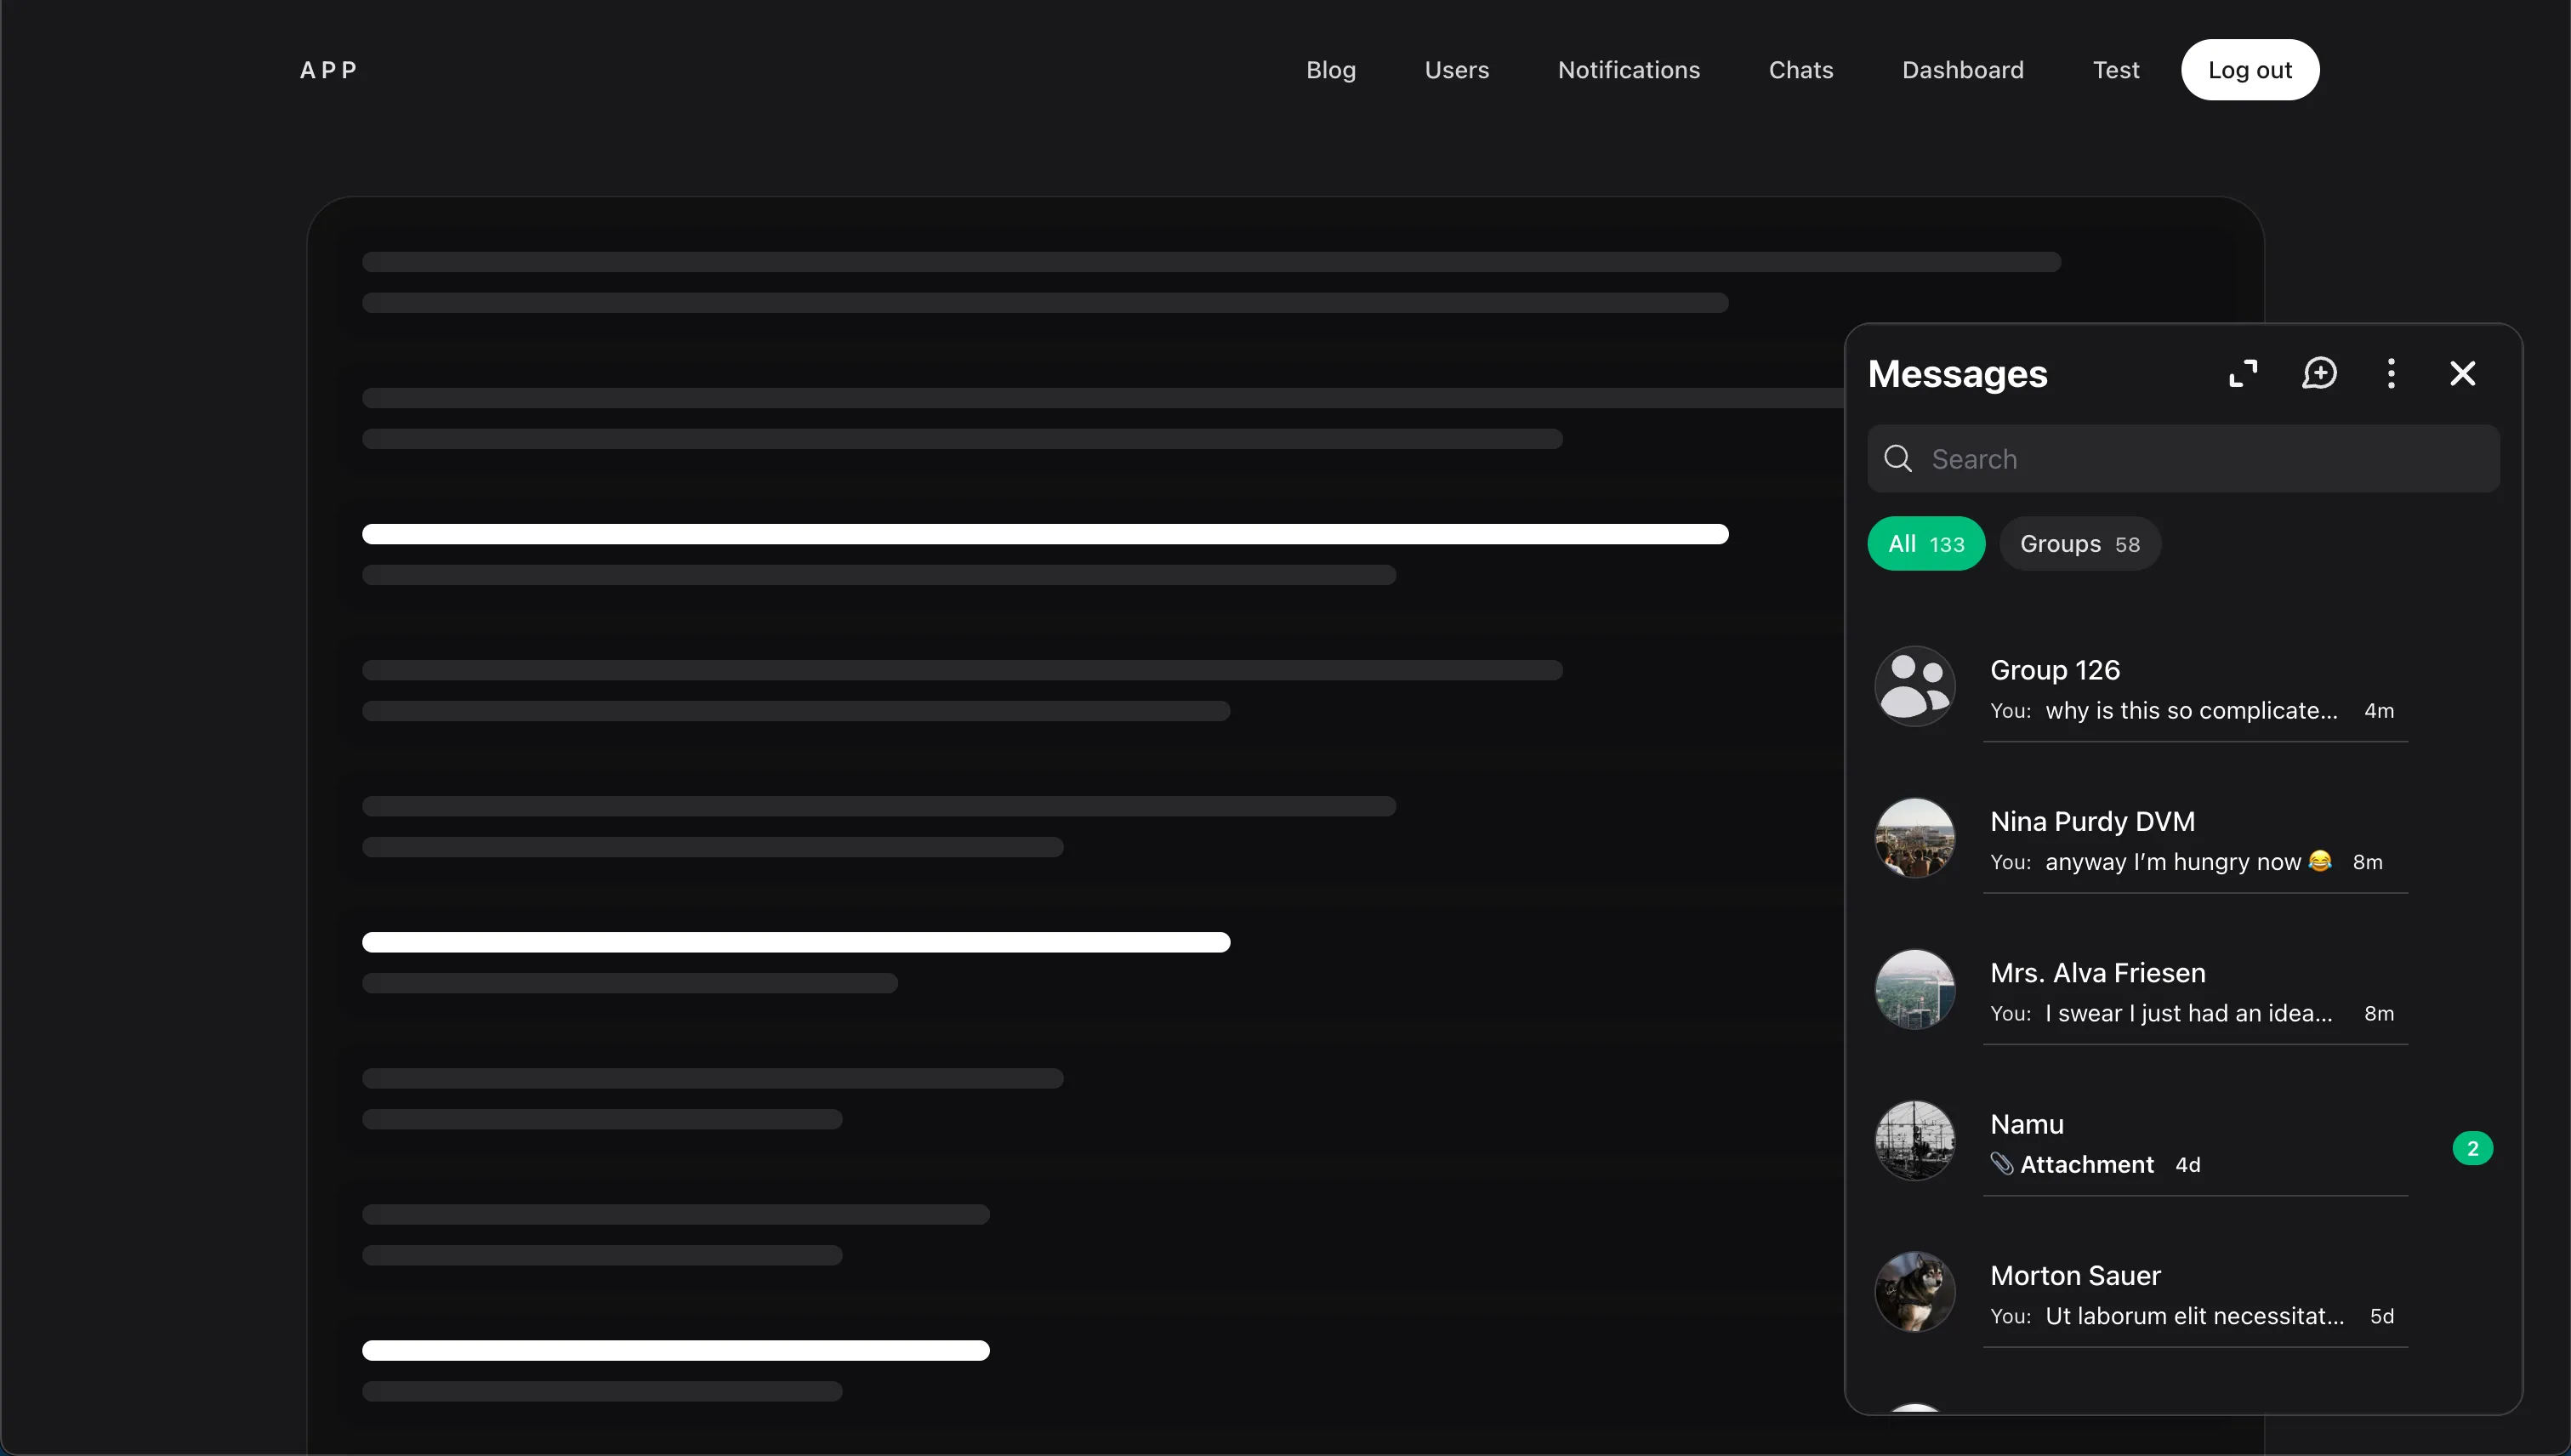Click the 'I swear I just had an idea...' preview
Image resolution: width=2571 pixels, height=1456 pixels.
(x=2188, y=1013)
